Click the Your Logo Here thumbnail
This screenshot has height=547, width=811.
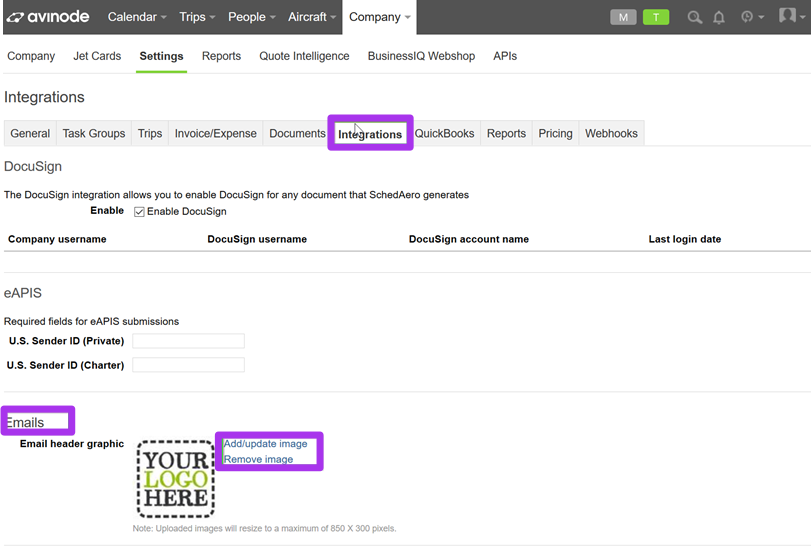pyautogui.click(x=176, y=479)
